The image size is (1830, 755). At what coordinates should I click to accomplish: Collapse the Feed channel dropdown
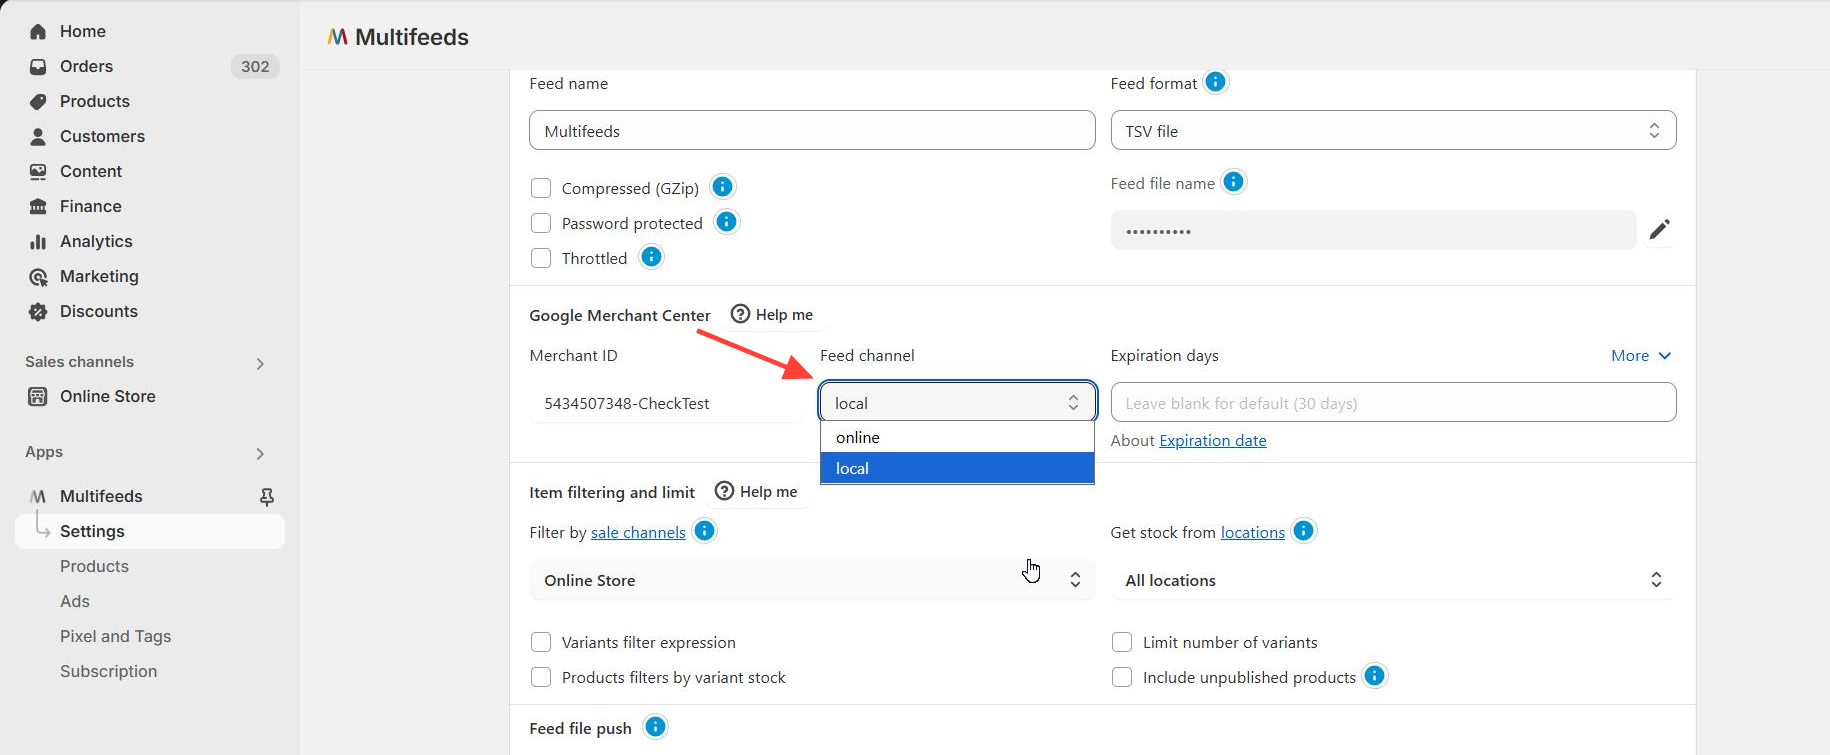point(957,402)
